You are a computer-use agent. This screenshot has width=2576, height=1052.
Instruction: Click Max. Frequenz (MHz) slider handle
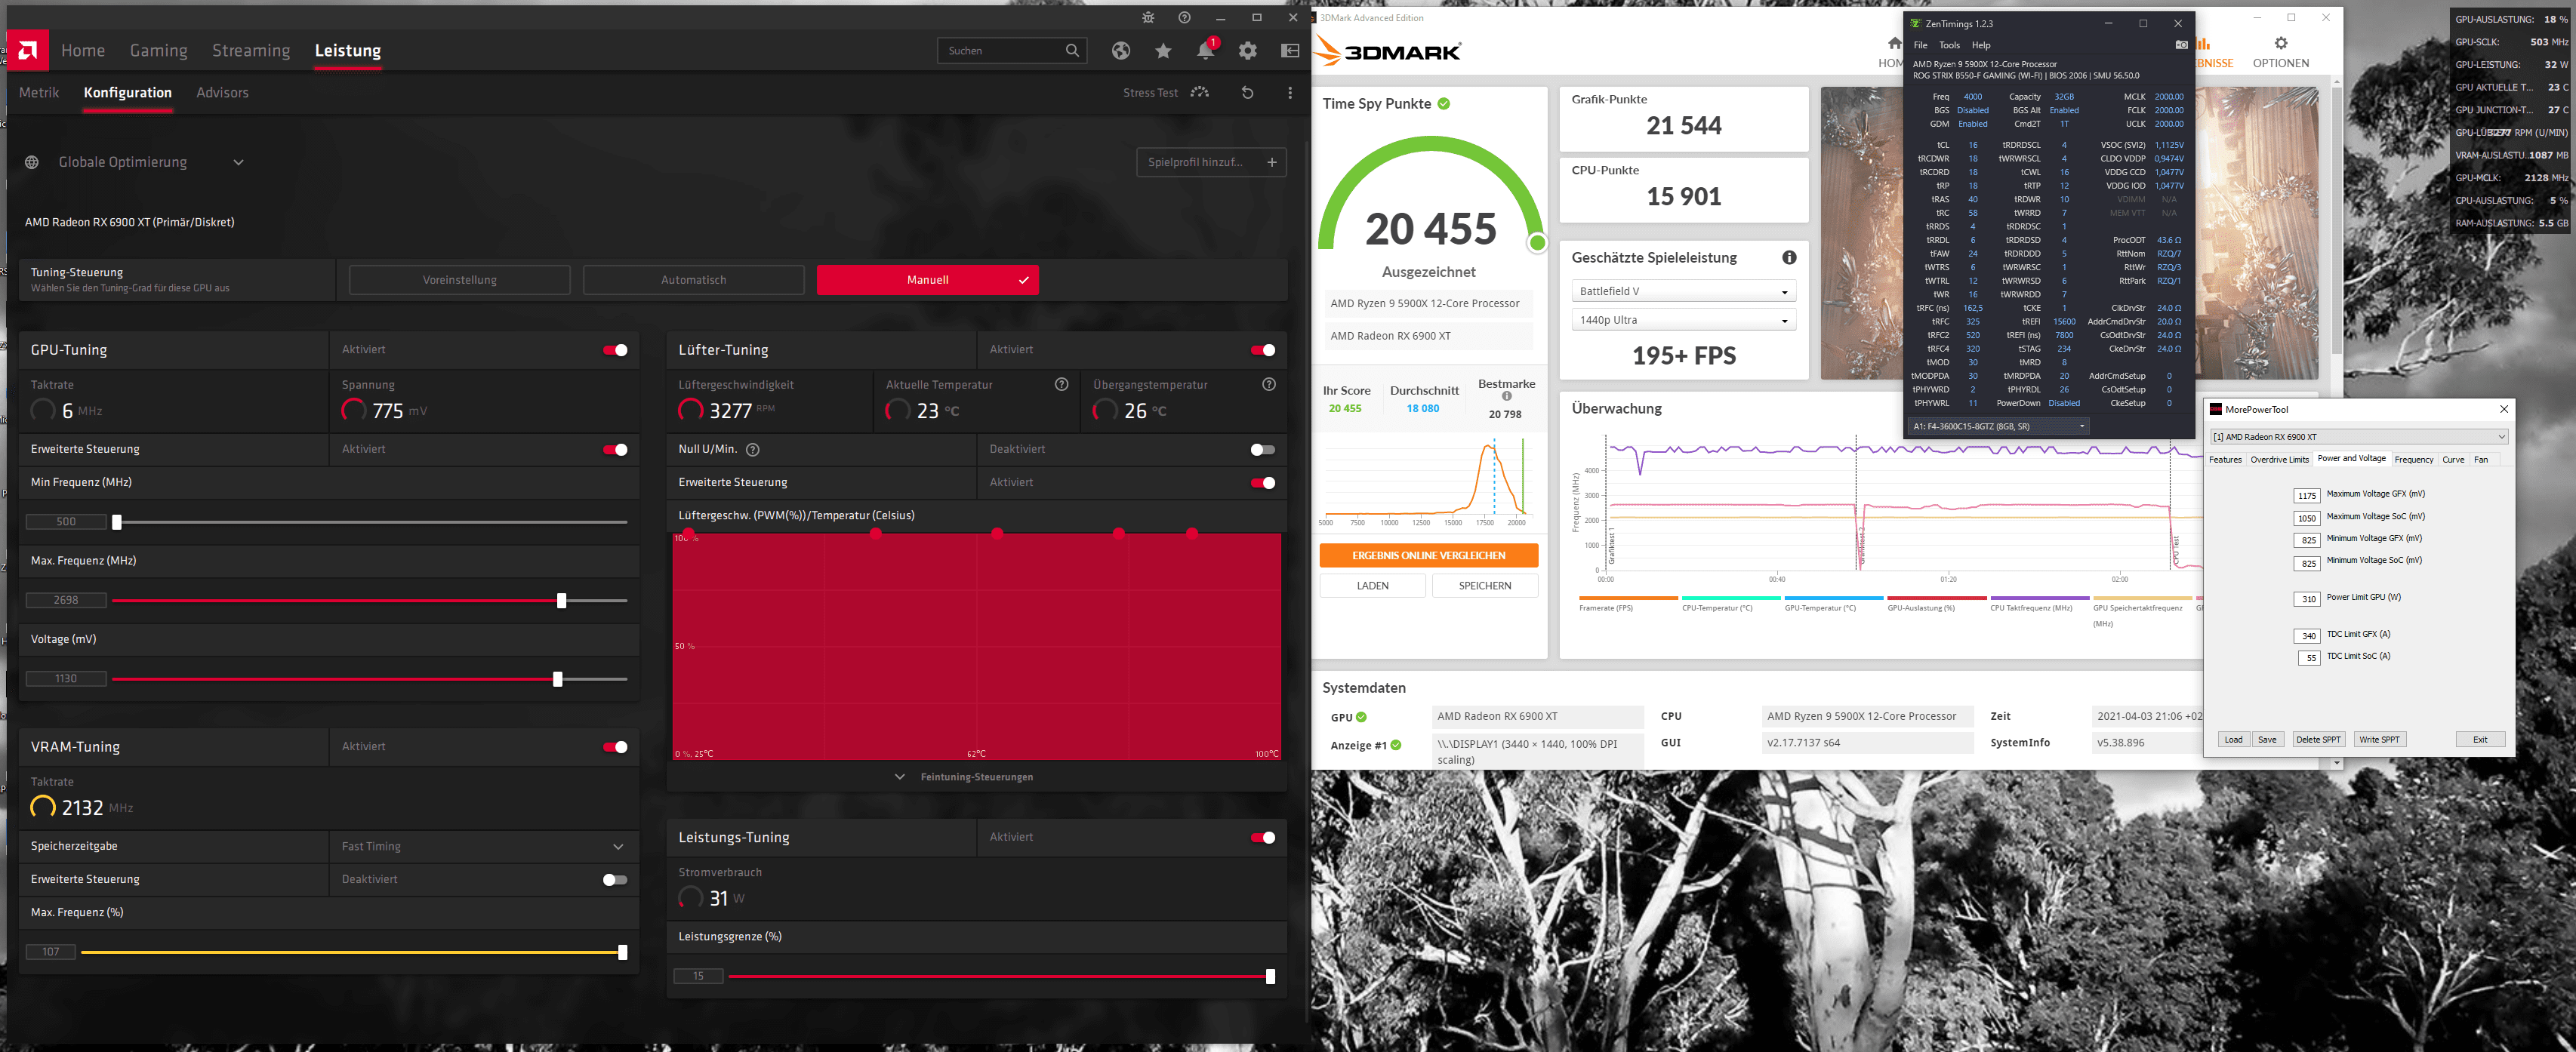tap(561, 601)
